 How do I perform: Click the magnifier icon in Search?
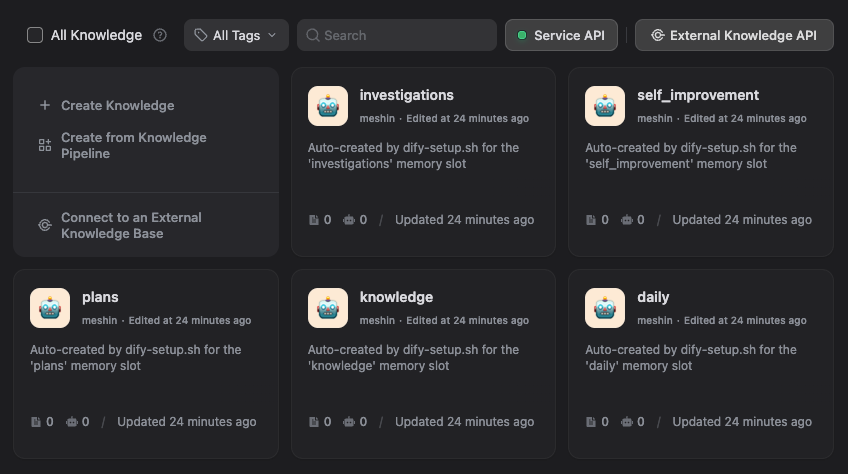313,35
